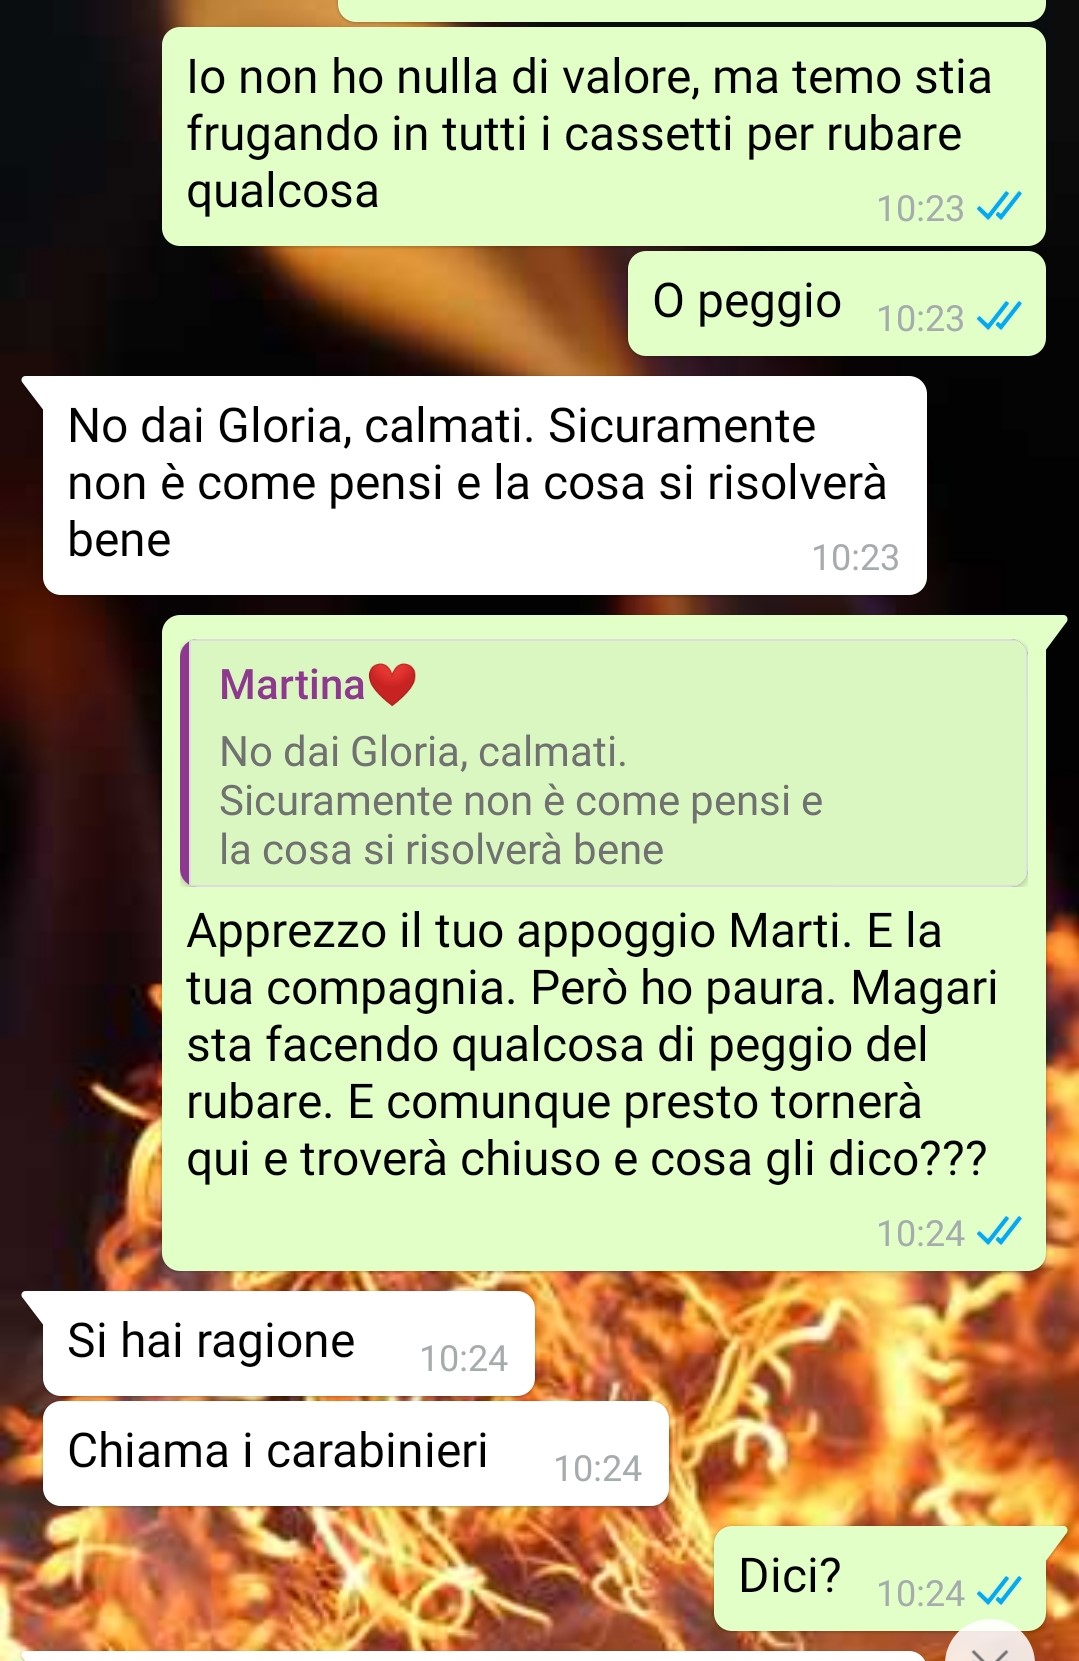Tap read-receipt checkmarks on 'O peggio' message
1079x1661 pixels.
[998, 318]
